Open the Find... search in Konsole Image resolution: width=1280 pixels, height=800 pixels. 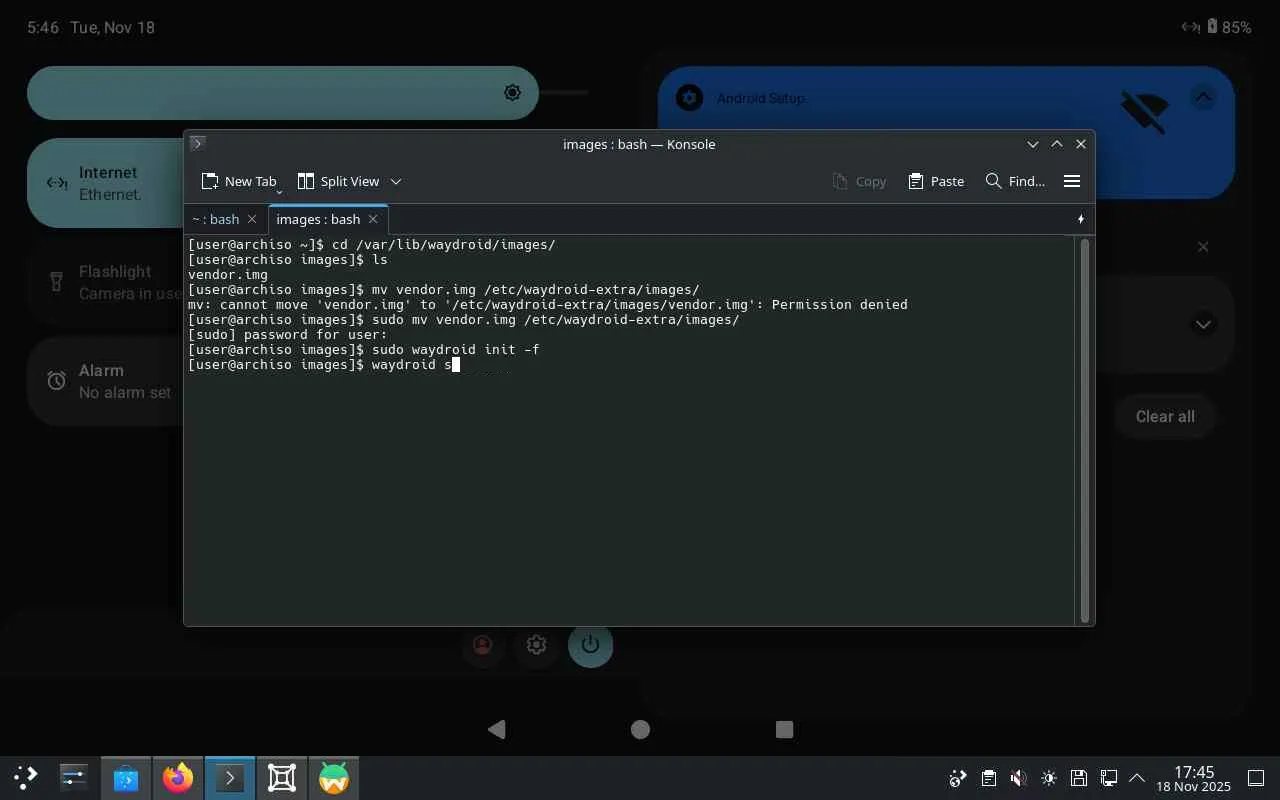pyautogui.click(x=1015, y=181)
